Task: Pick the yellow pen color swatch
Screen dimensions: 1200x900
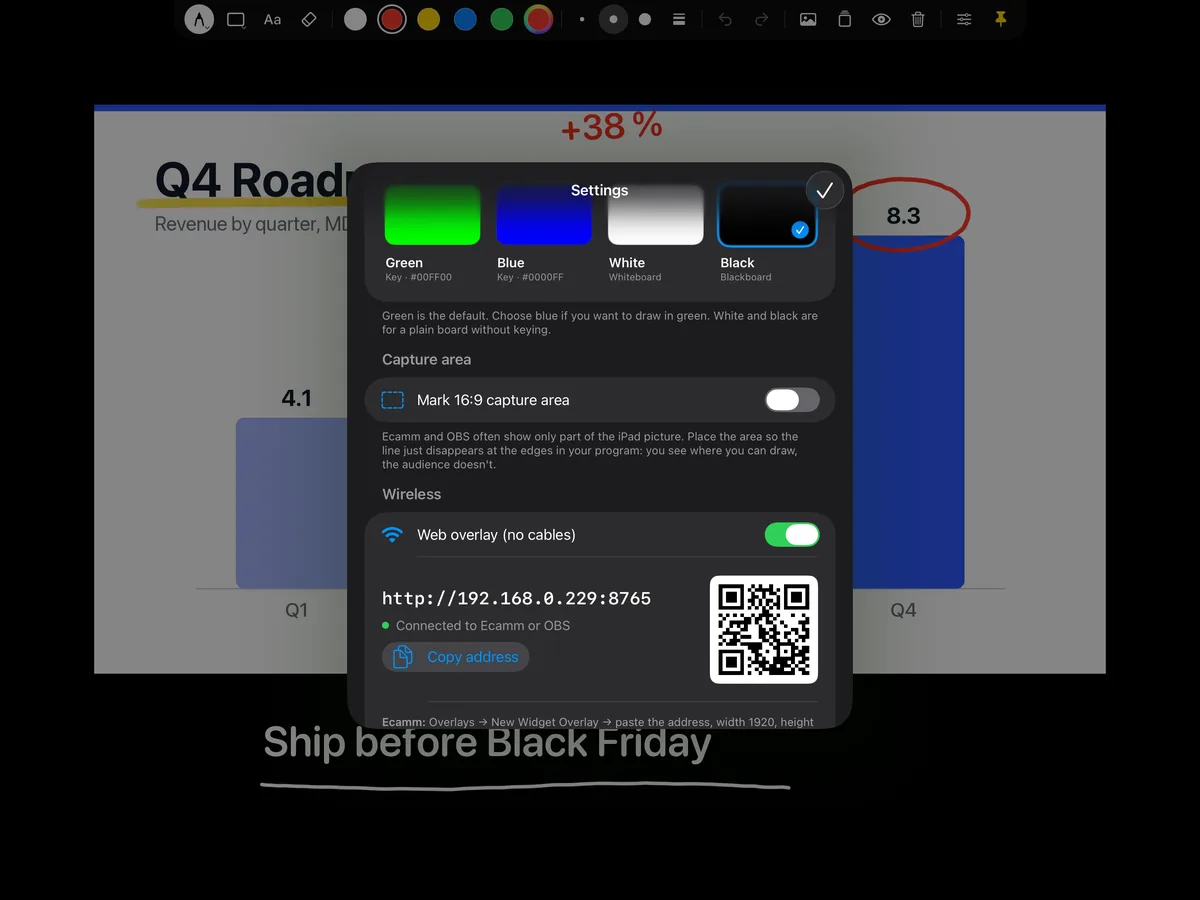Action: pos(428,19)
